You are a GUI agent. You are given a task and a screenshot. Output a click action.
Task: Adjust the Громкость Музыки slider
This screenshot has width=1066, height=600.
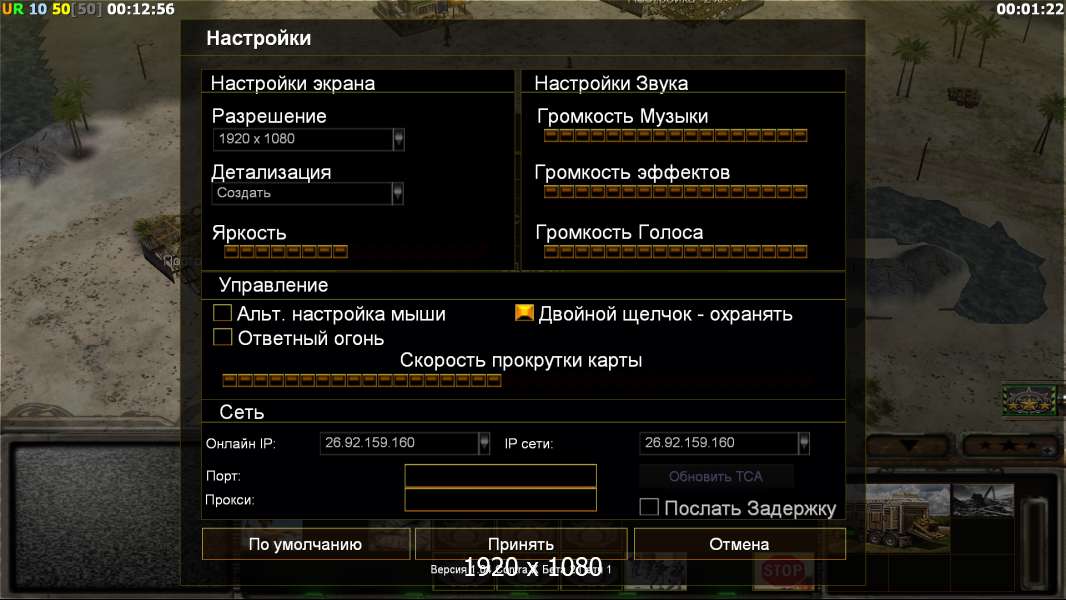point(675,135)
